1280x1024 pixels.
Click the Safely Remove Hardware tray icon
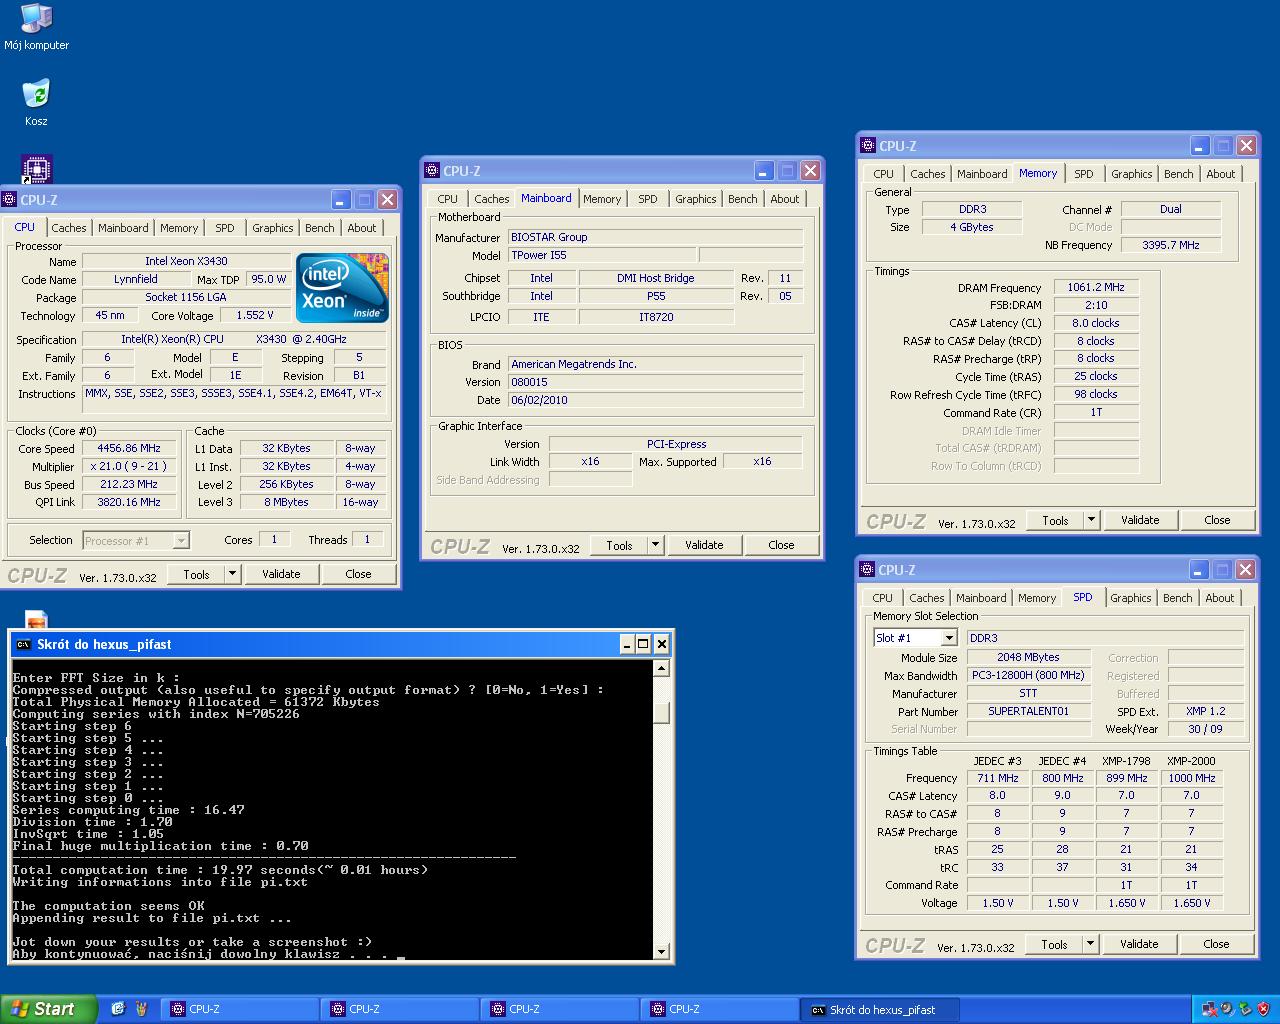1245,1009
